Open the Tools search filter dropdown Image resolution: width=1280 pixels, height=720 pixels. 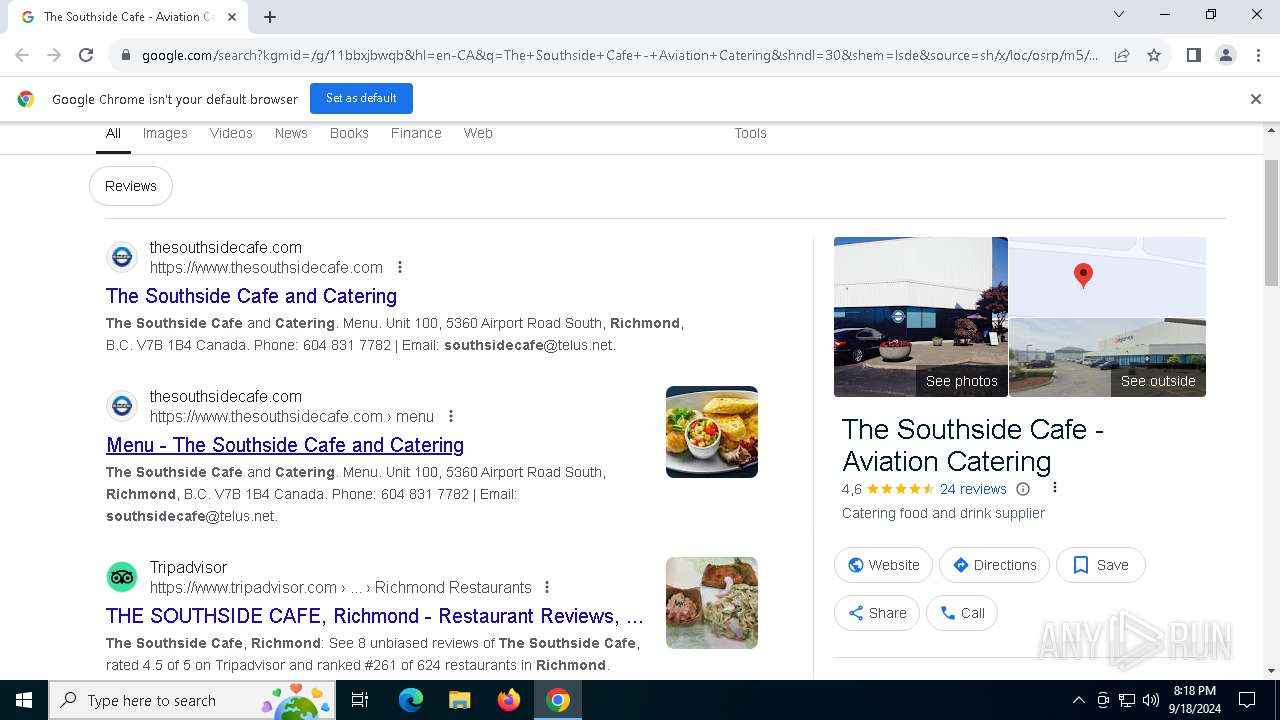tap(750, 133)
